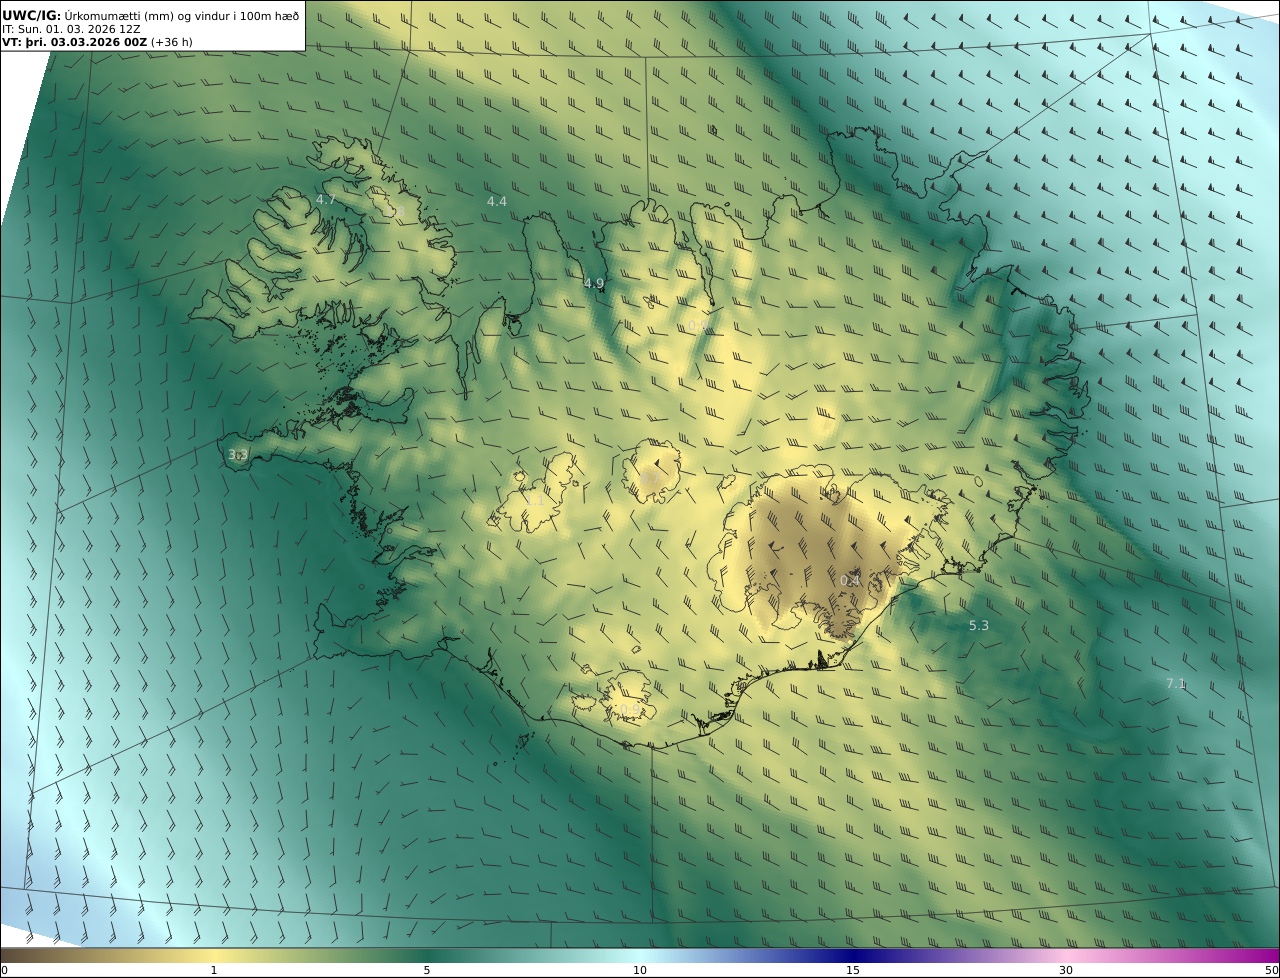The height and width of the screenshot is (978, 1280).
Task: Click the colorbar tick label 5
Action: point(427,970)
